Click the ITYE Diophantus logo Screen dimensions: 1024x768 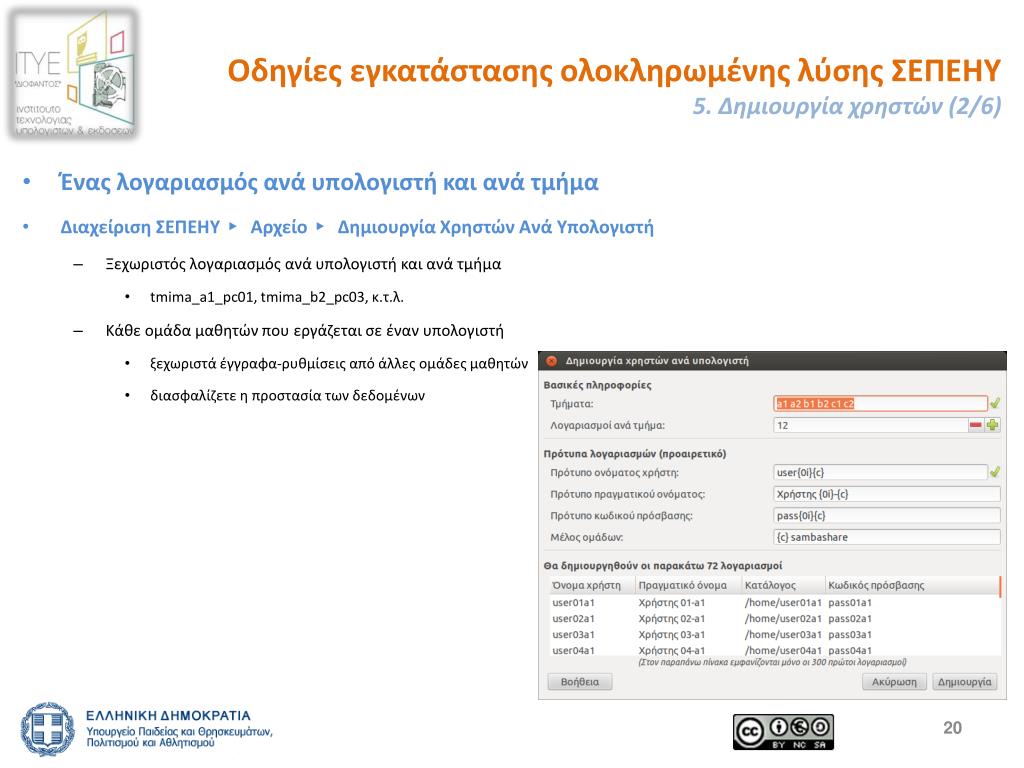click(x=73, y=73)
